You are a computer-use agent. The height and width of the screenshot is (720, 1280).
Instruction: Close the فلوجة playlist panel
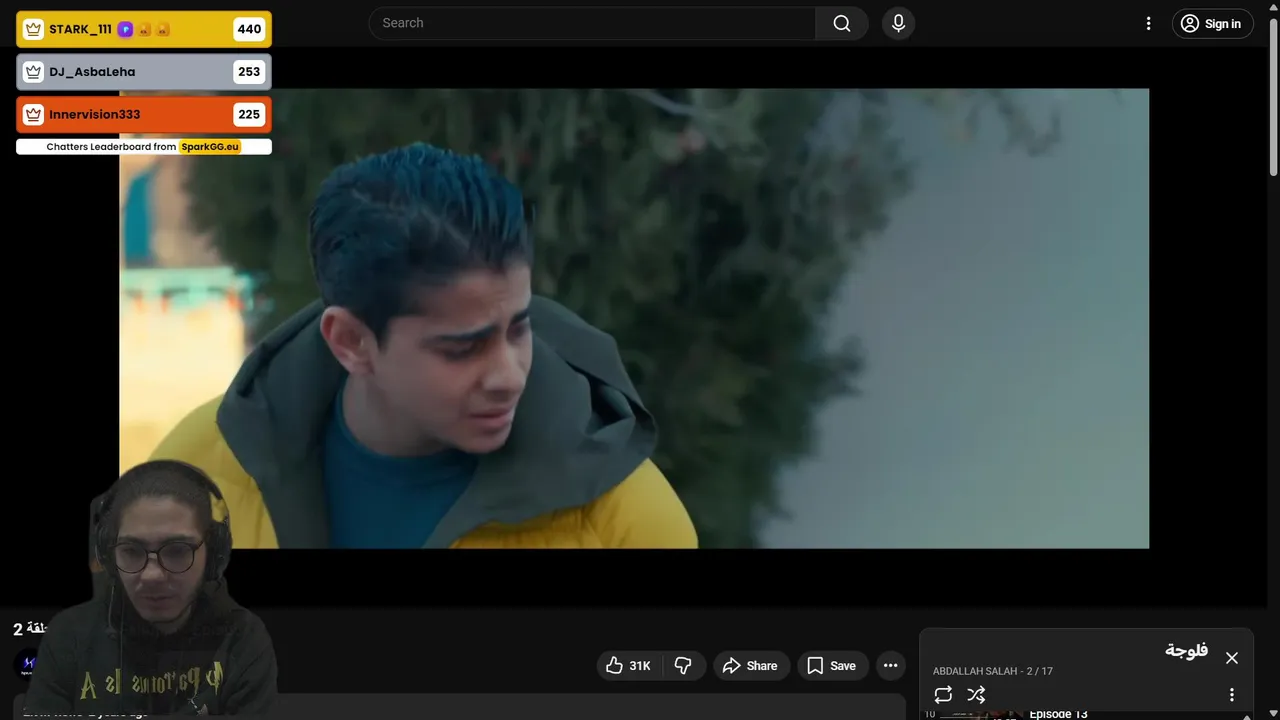pos(1232,658)
